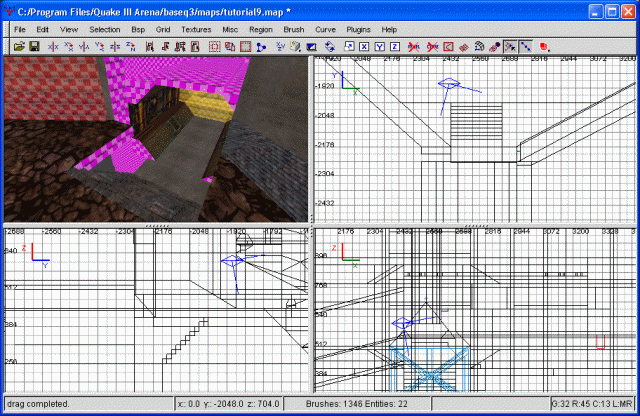The height and width of the screenshot is (416, 640).
Task: Apply CSG Merge from the toolbar
Action: pos(230,47)
